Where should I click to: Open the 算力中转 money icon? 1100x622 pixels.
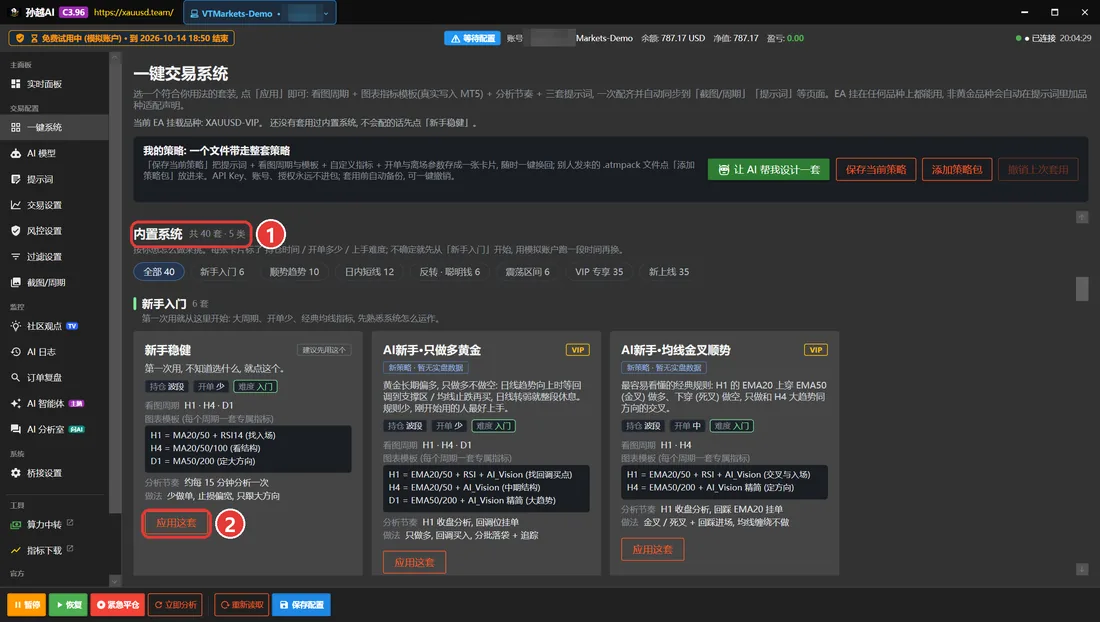click(x=15, y=525)
